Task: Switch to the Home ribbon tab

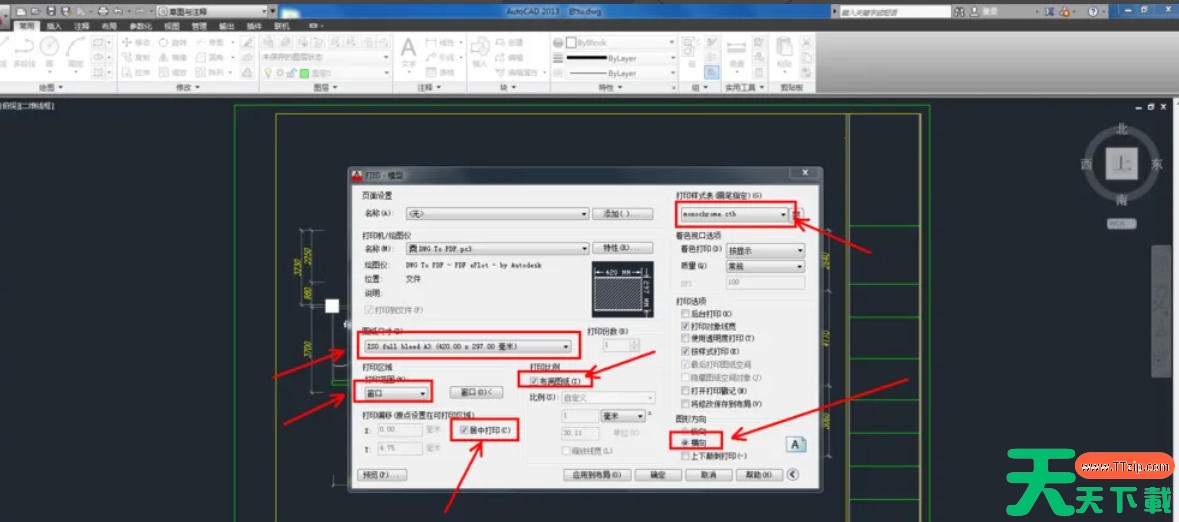Action: coord(27,26)
